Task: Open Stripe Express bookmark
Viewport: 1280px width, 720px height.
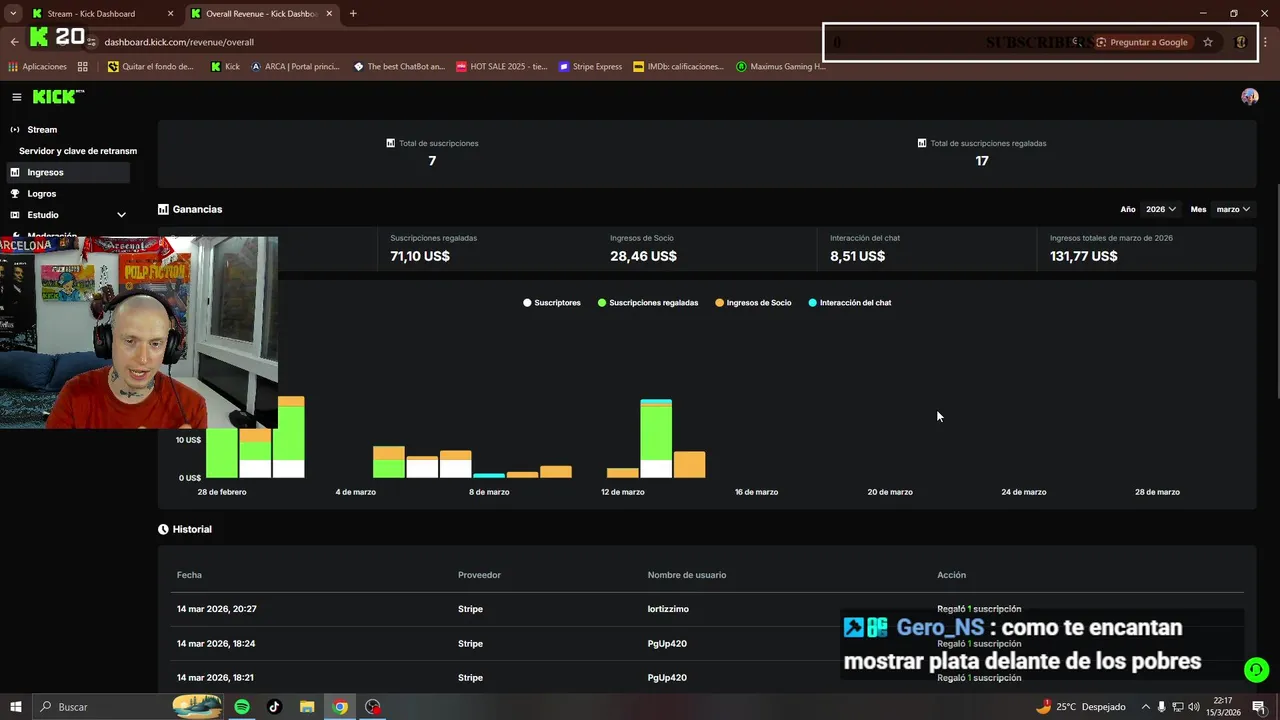Action: [x=590, y=67]
